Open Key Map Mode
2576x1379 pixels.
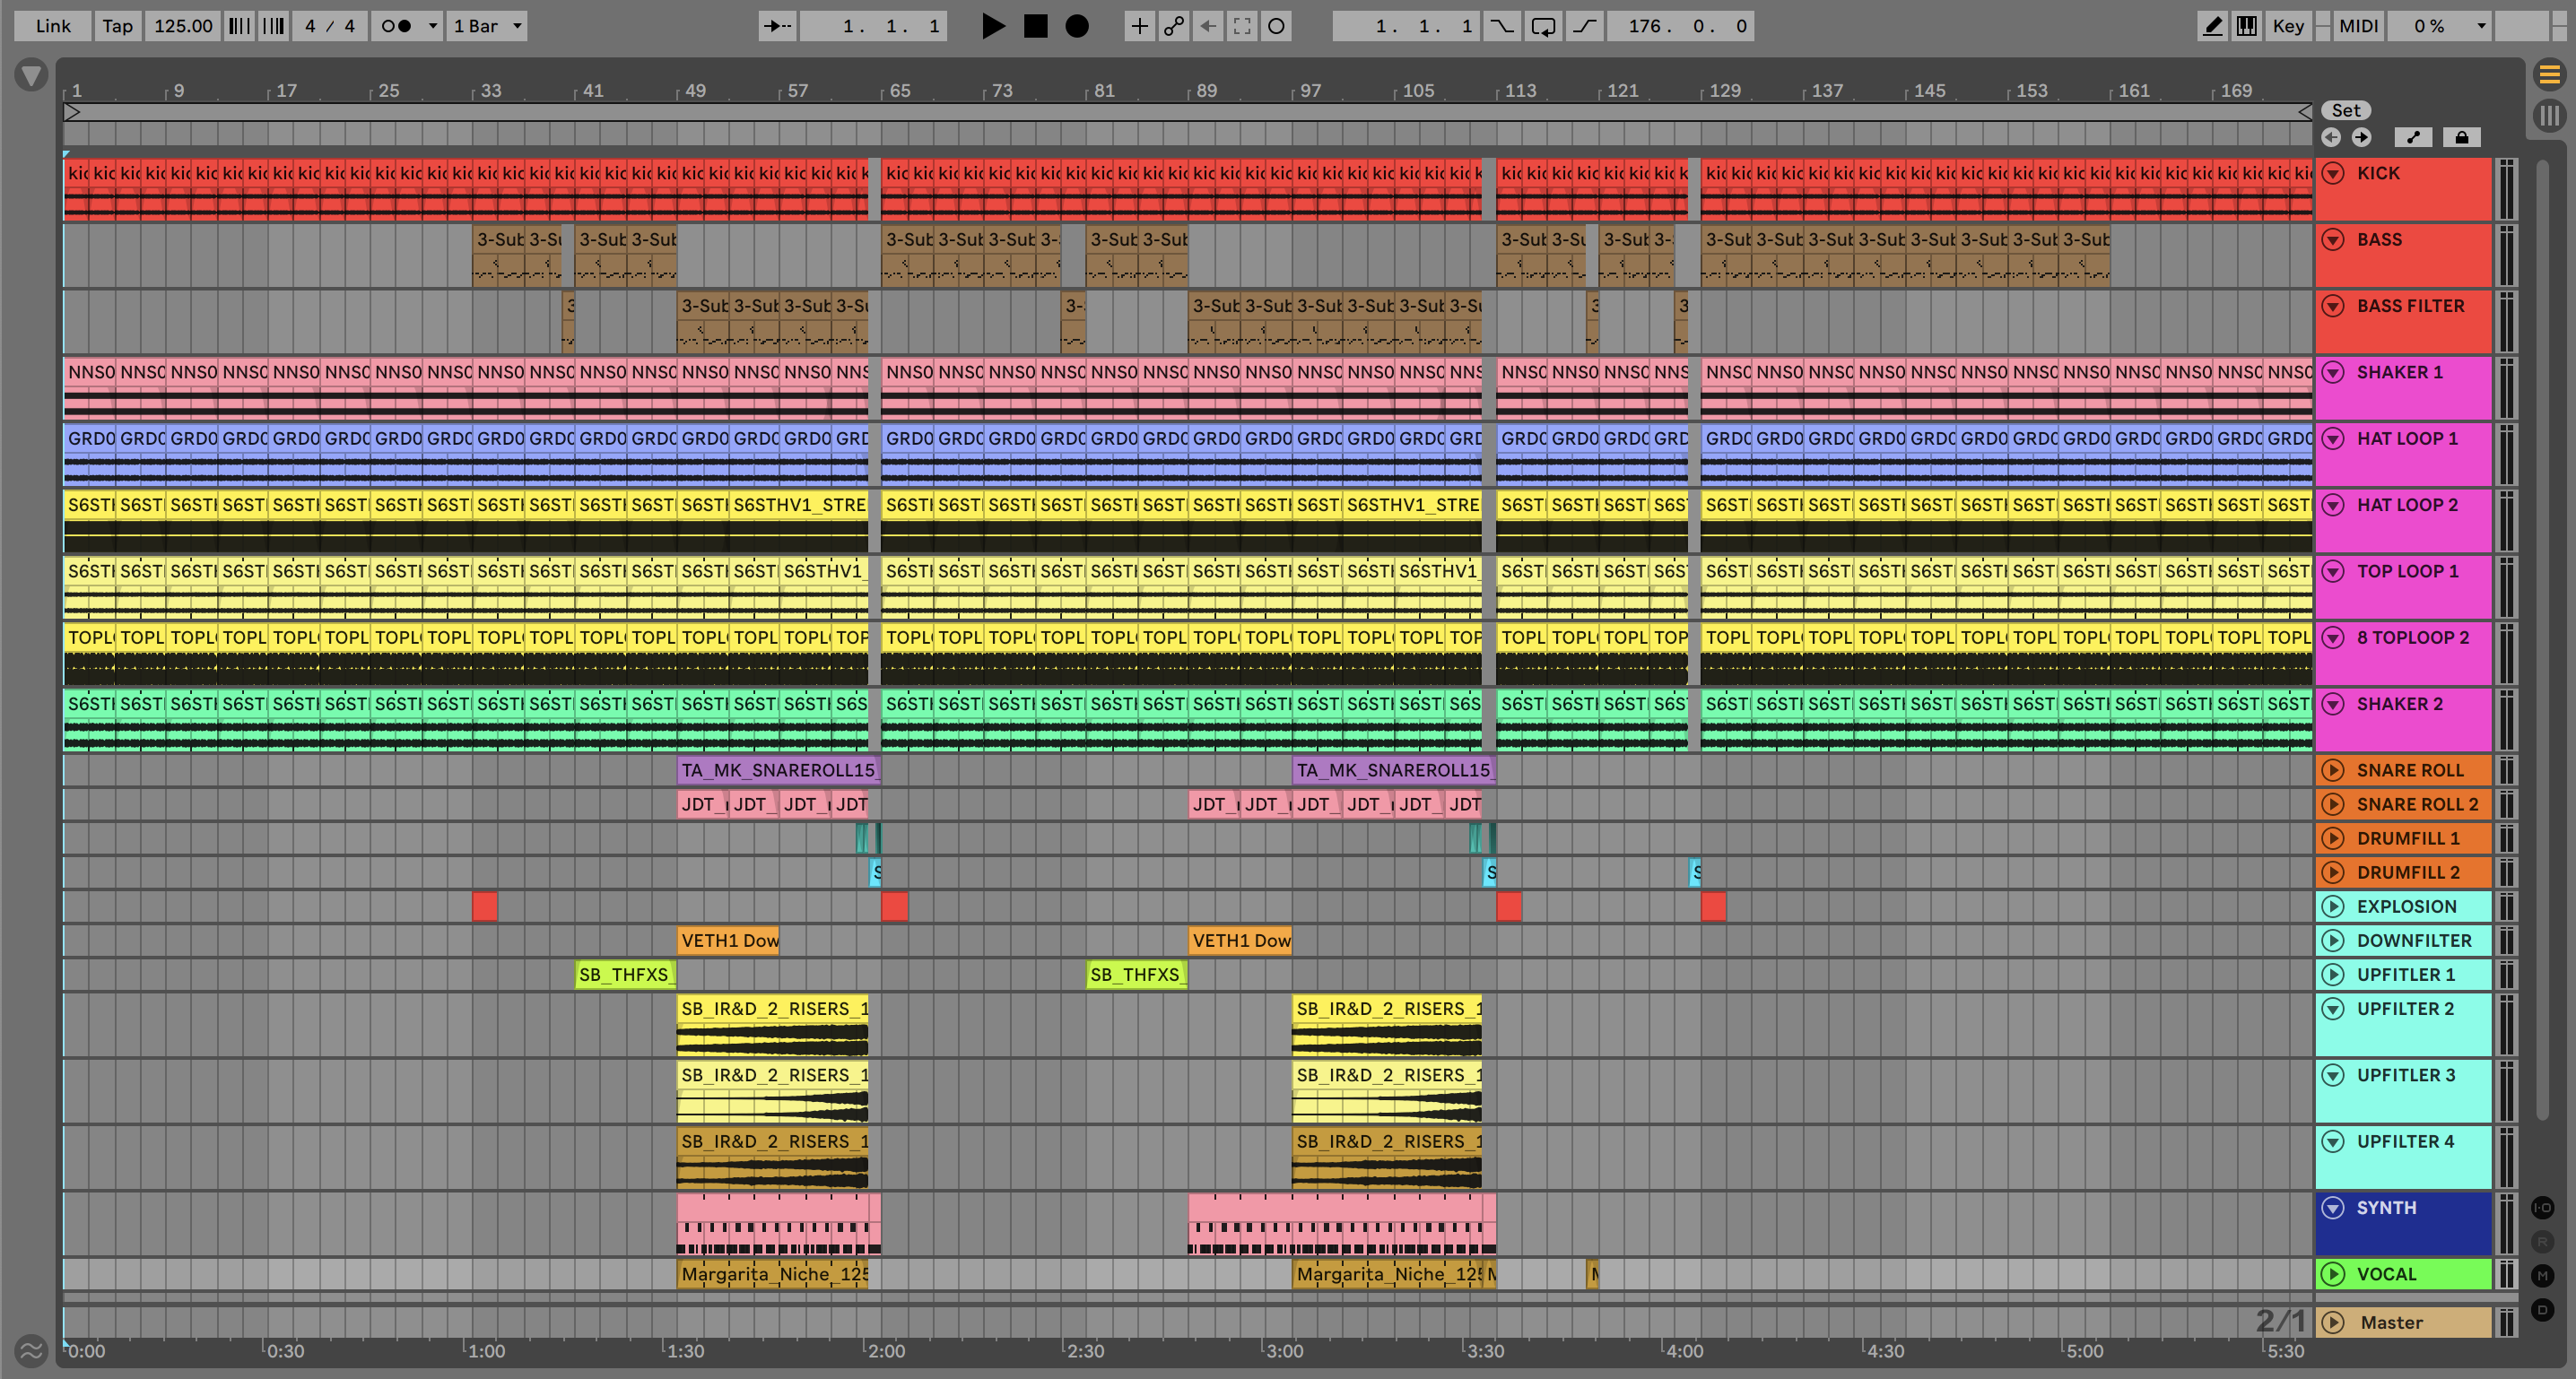[x=2287, y=26]
